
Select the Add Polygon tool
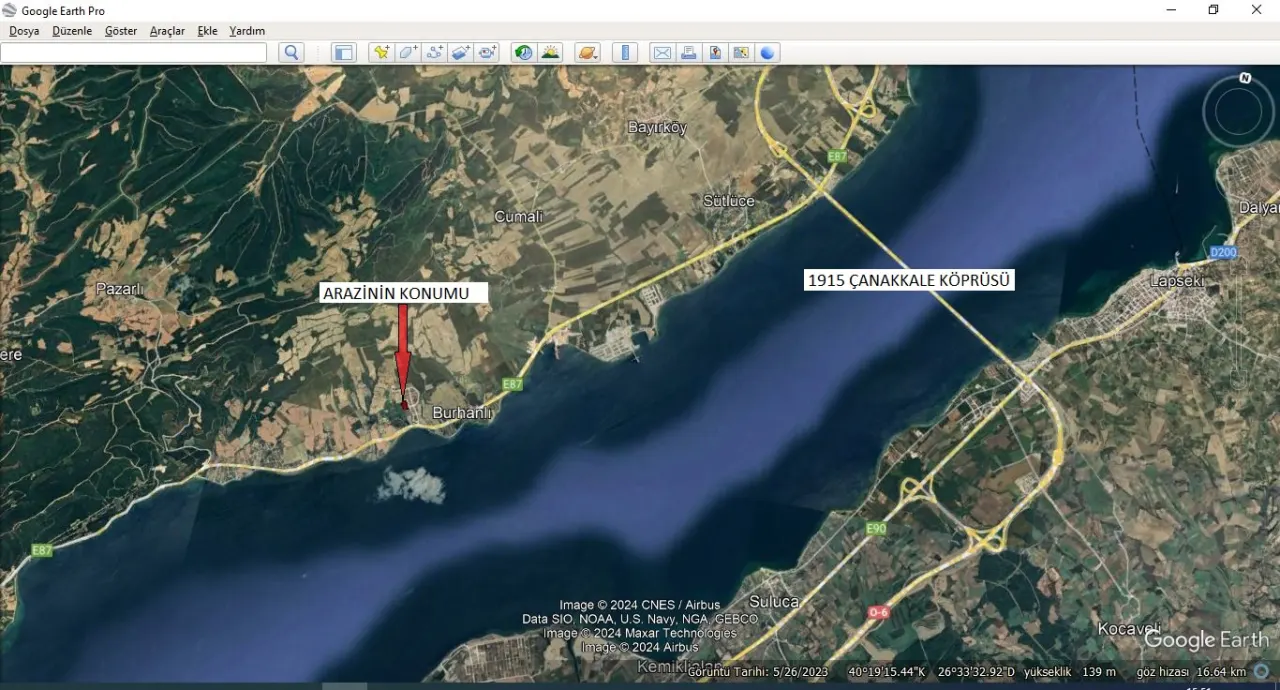point(408,53)
